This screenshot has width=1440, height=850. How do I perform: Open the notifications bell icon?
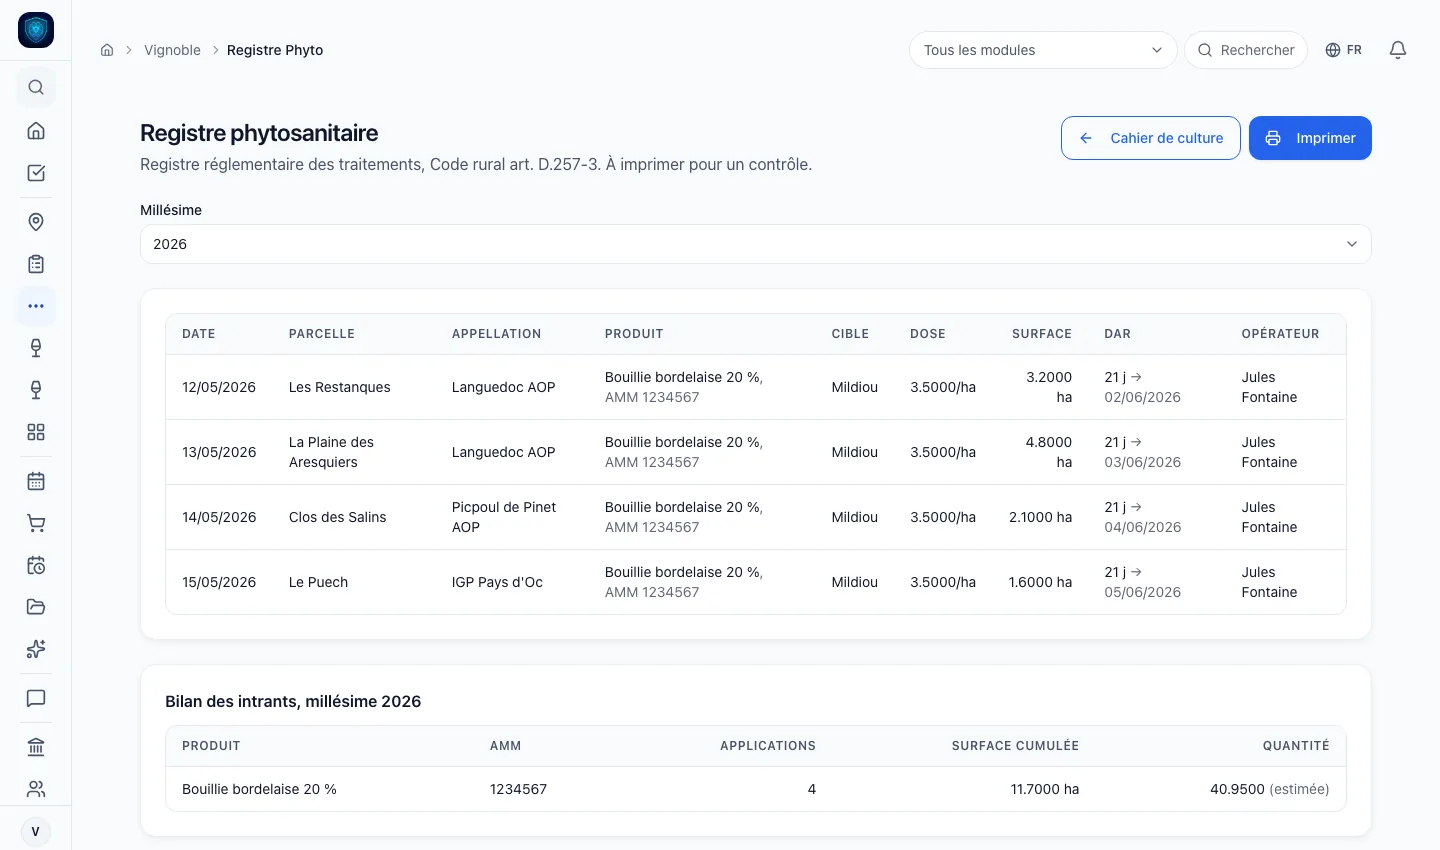click(1398, 50)
